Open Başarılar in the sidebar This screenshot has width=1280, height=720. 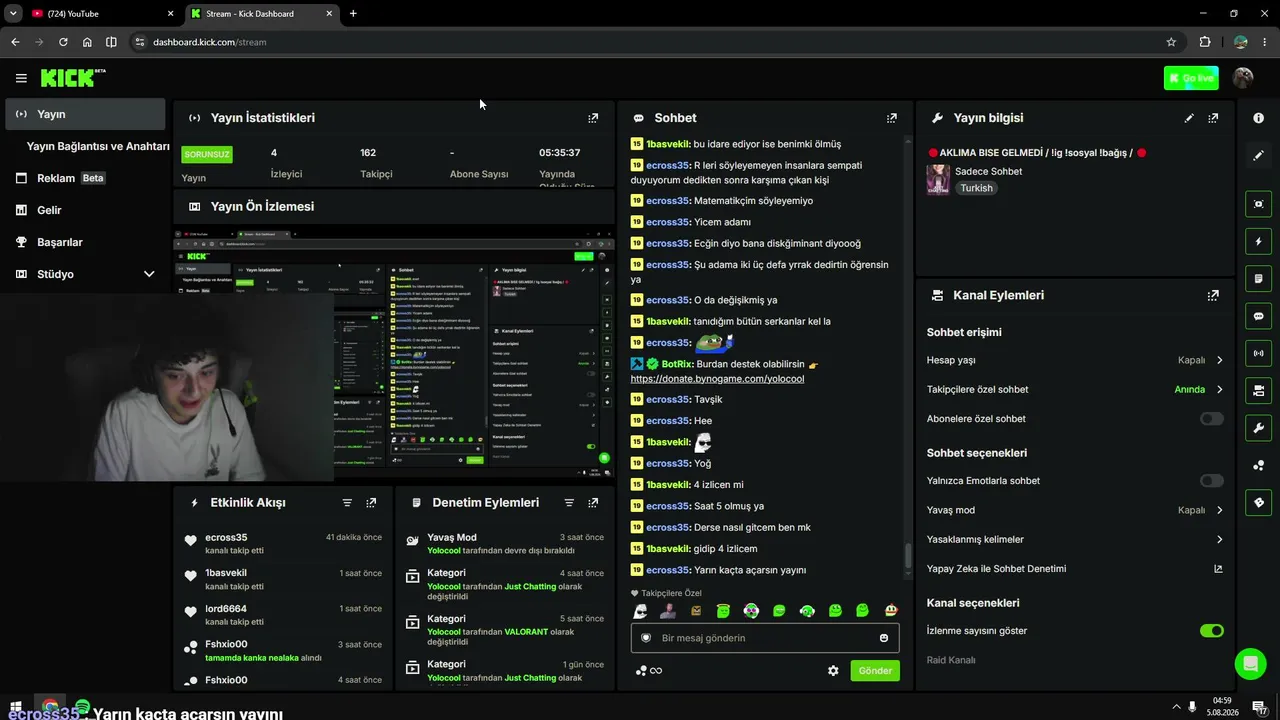(85, 242)
